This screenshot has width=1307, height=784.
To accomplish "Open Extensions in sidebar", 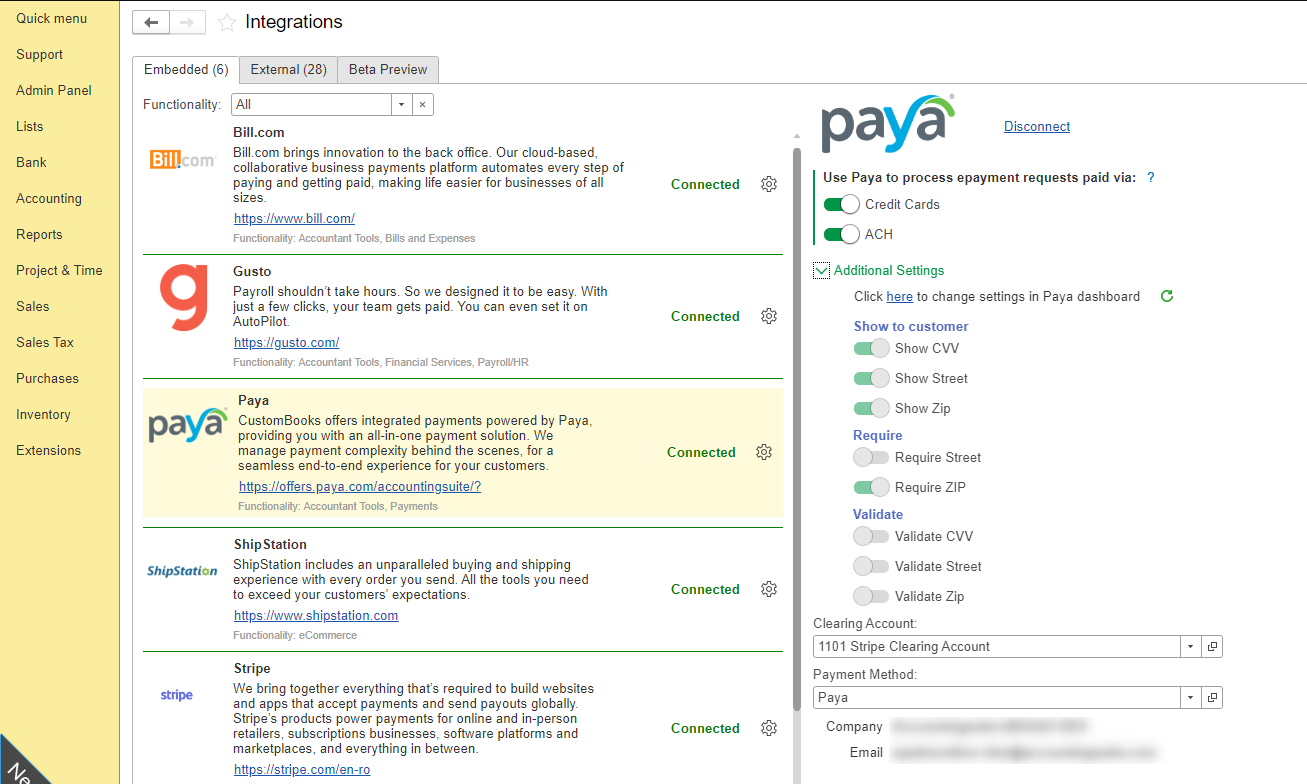I will point(48,450).
